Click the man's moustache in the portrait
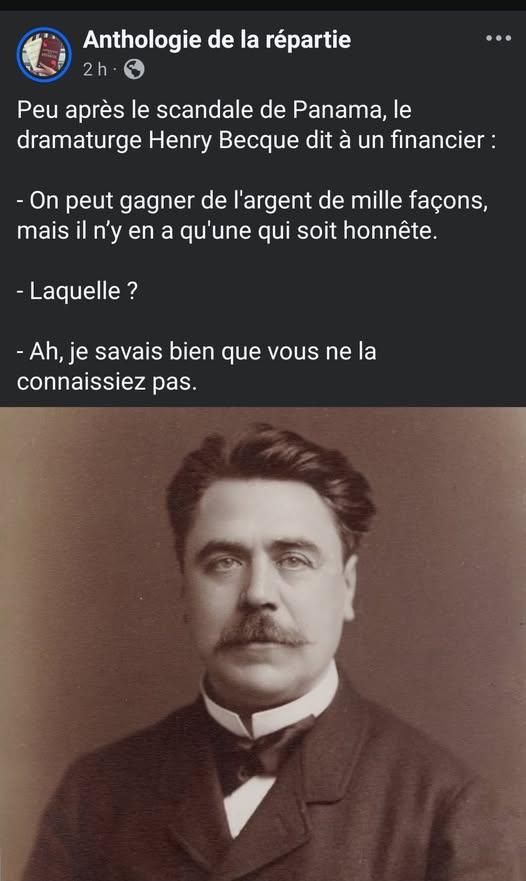526x881 pixels. [261, 632]
